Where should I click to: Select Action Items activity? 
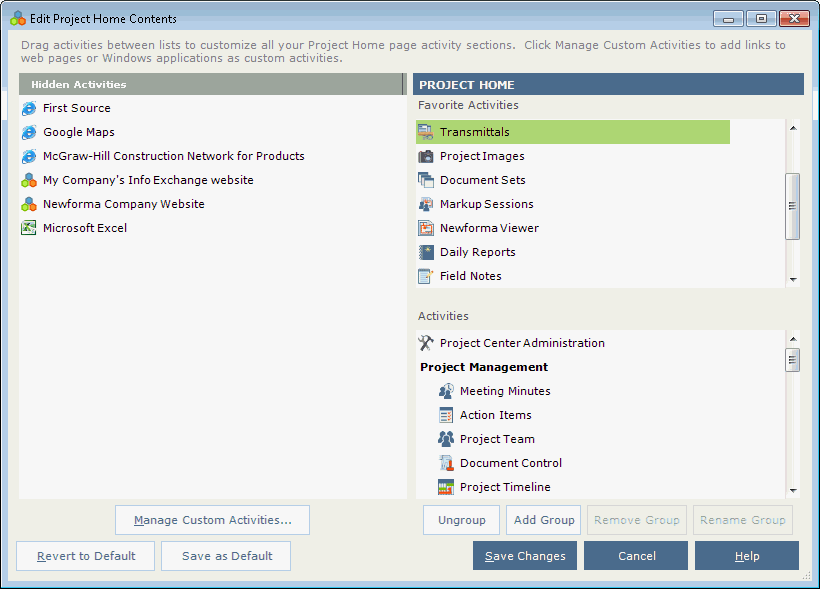[496, 415]
